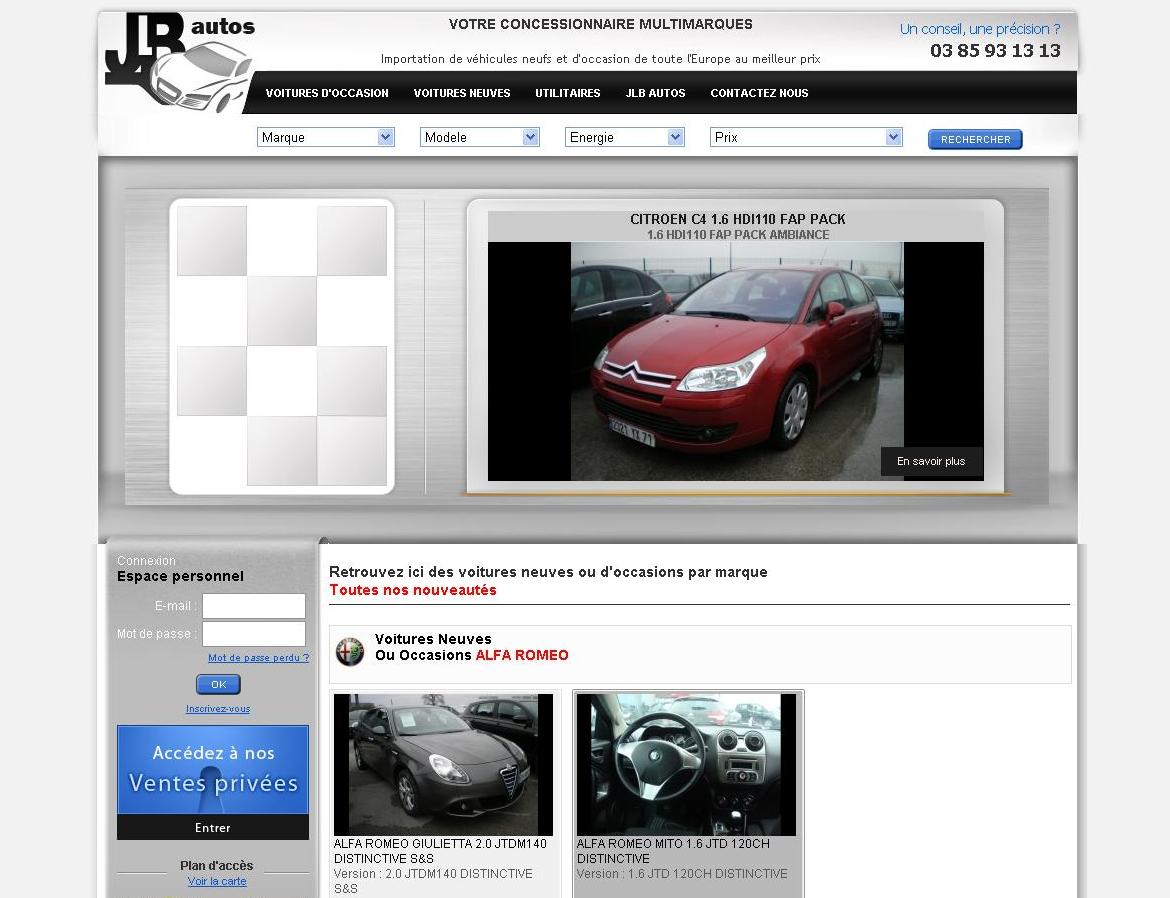Click the Entrer button
This screenshot has height=898, width=1170.
pyautogui.click(x=213, y=827)
